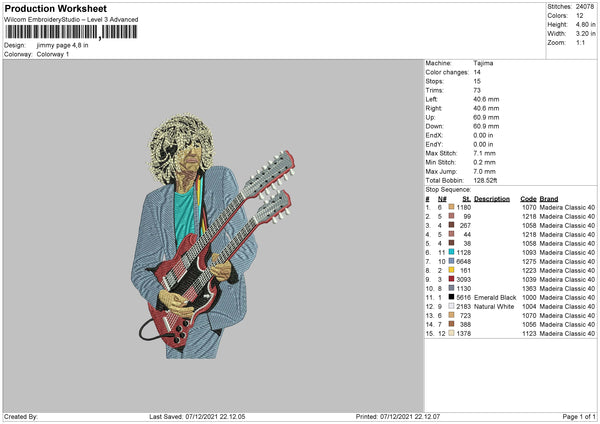Click the Production Worksheet title
This screenshot has height=424, width=600.
[55, 8]
